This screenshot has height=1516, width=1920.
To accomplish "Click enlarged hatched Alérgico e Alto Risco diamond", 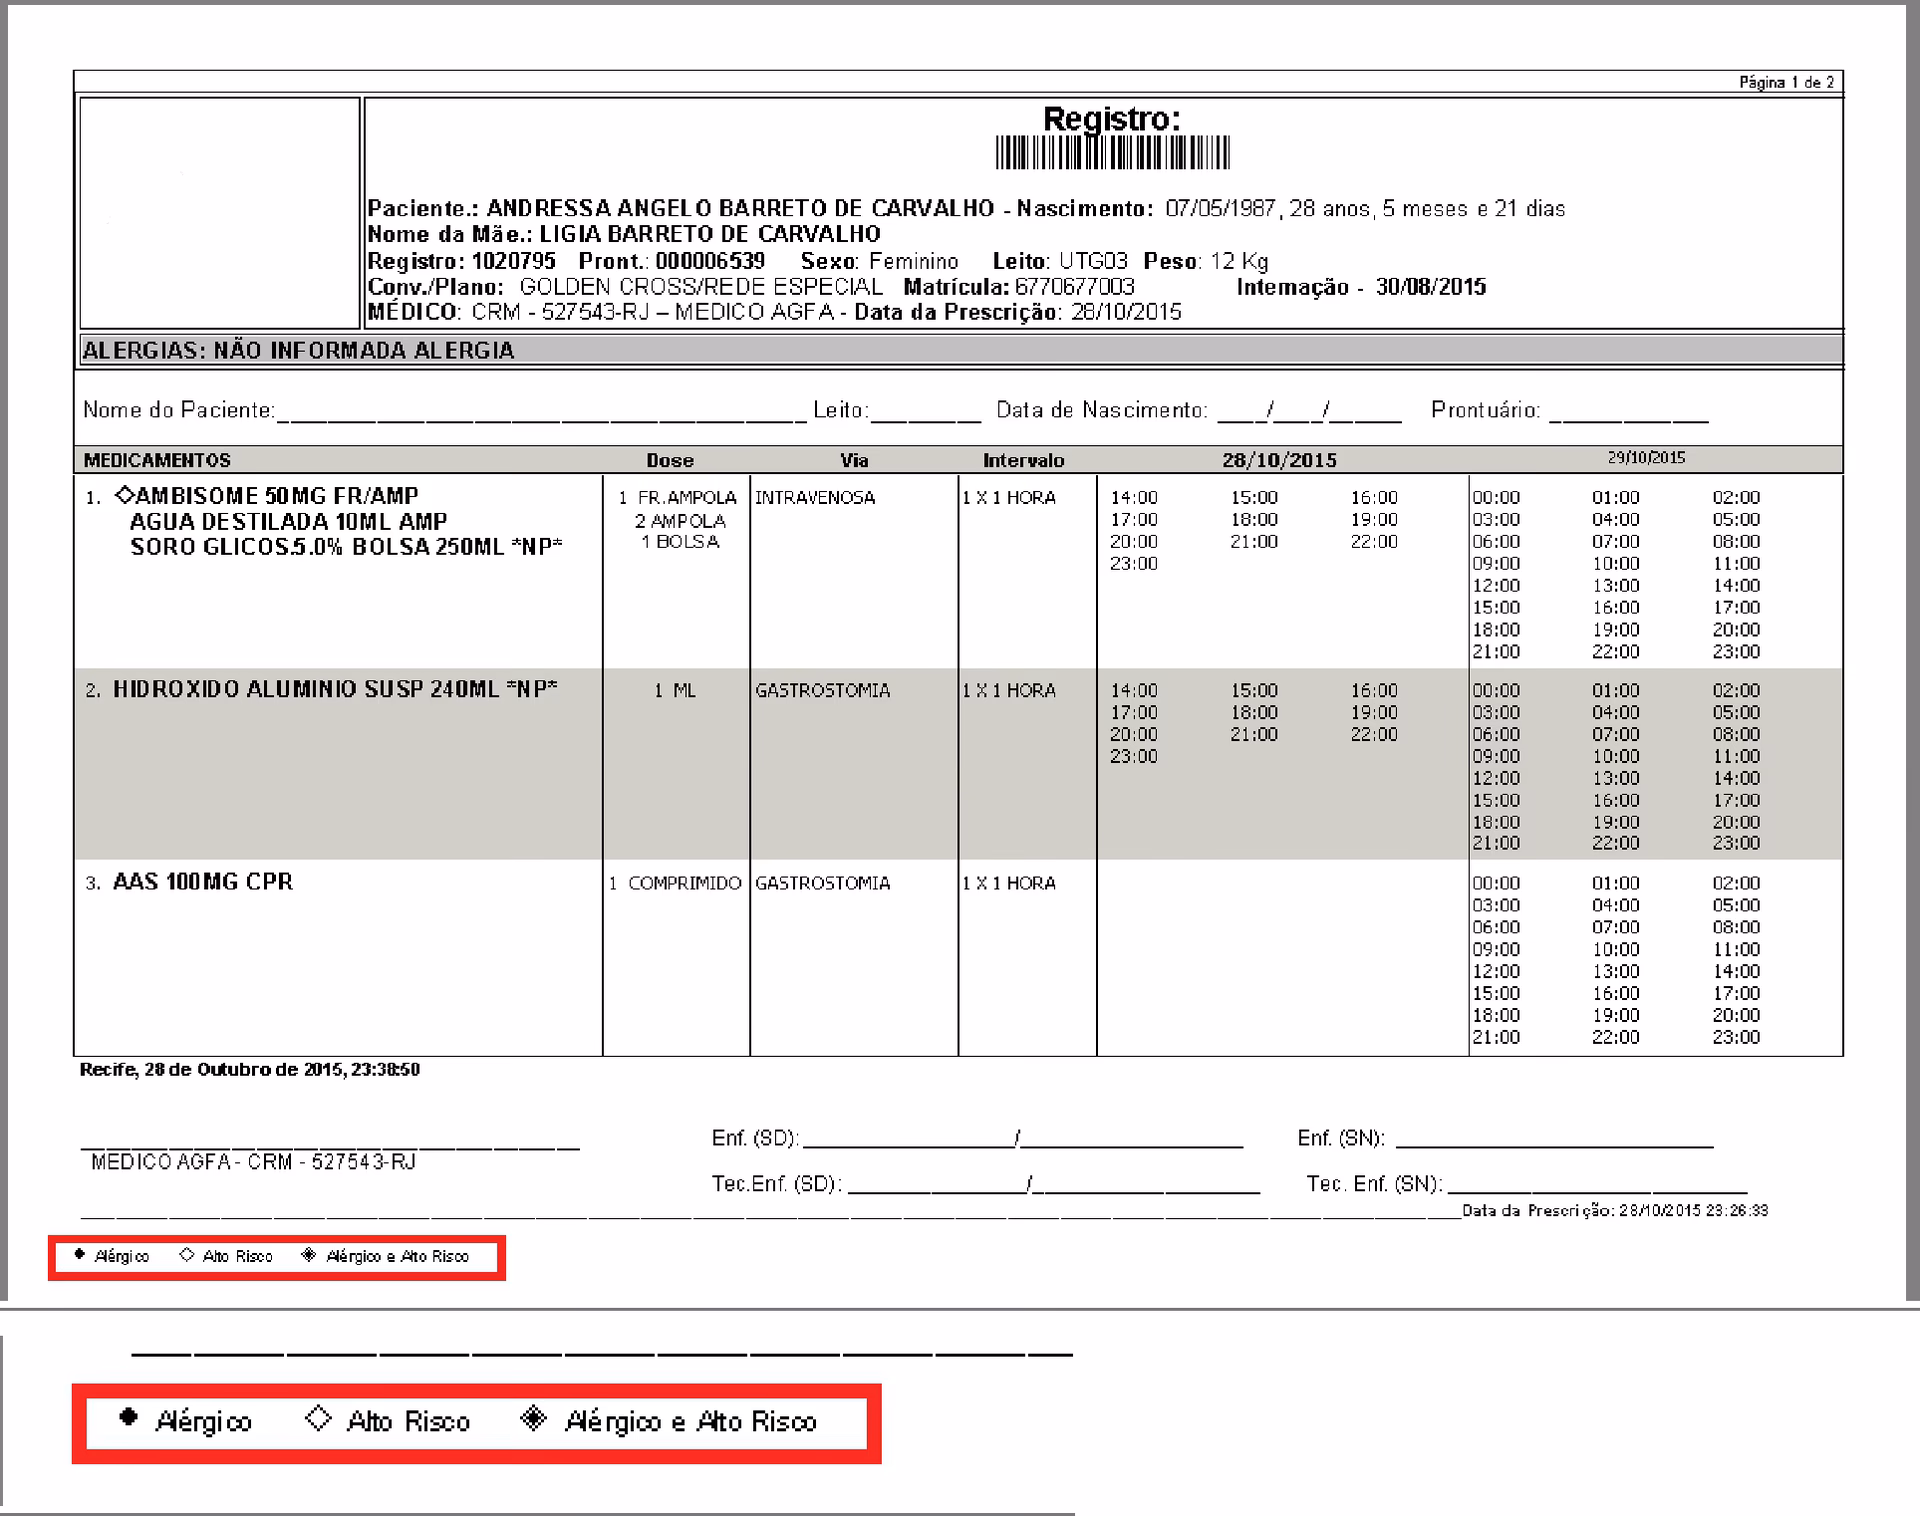I will (534, 1417).
